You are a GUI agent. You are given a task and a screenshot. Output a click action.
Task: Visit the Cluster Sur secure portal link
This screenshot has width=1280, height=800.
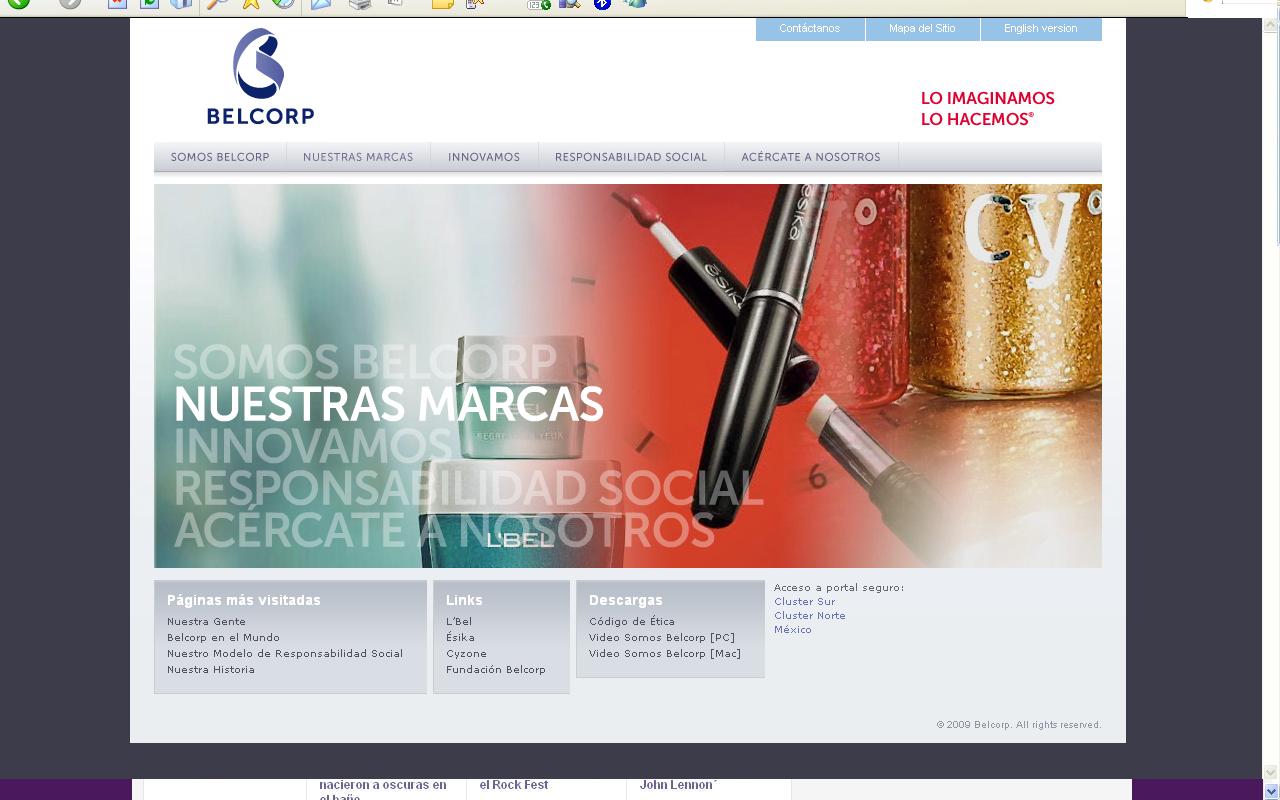pyautogui.click(x=804, y=602)
